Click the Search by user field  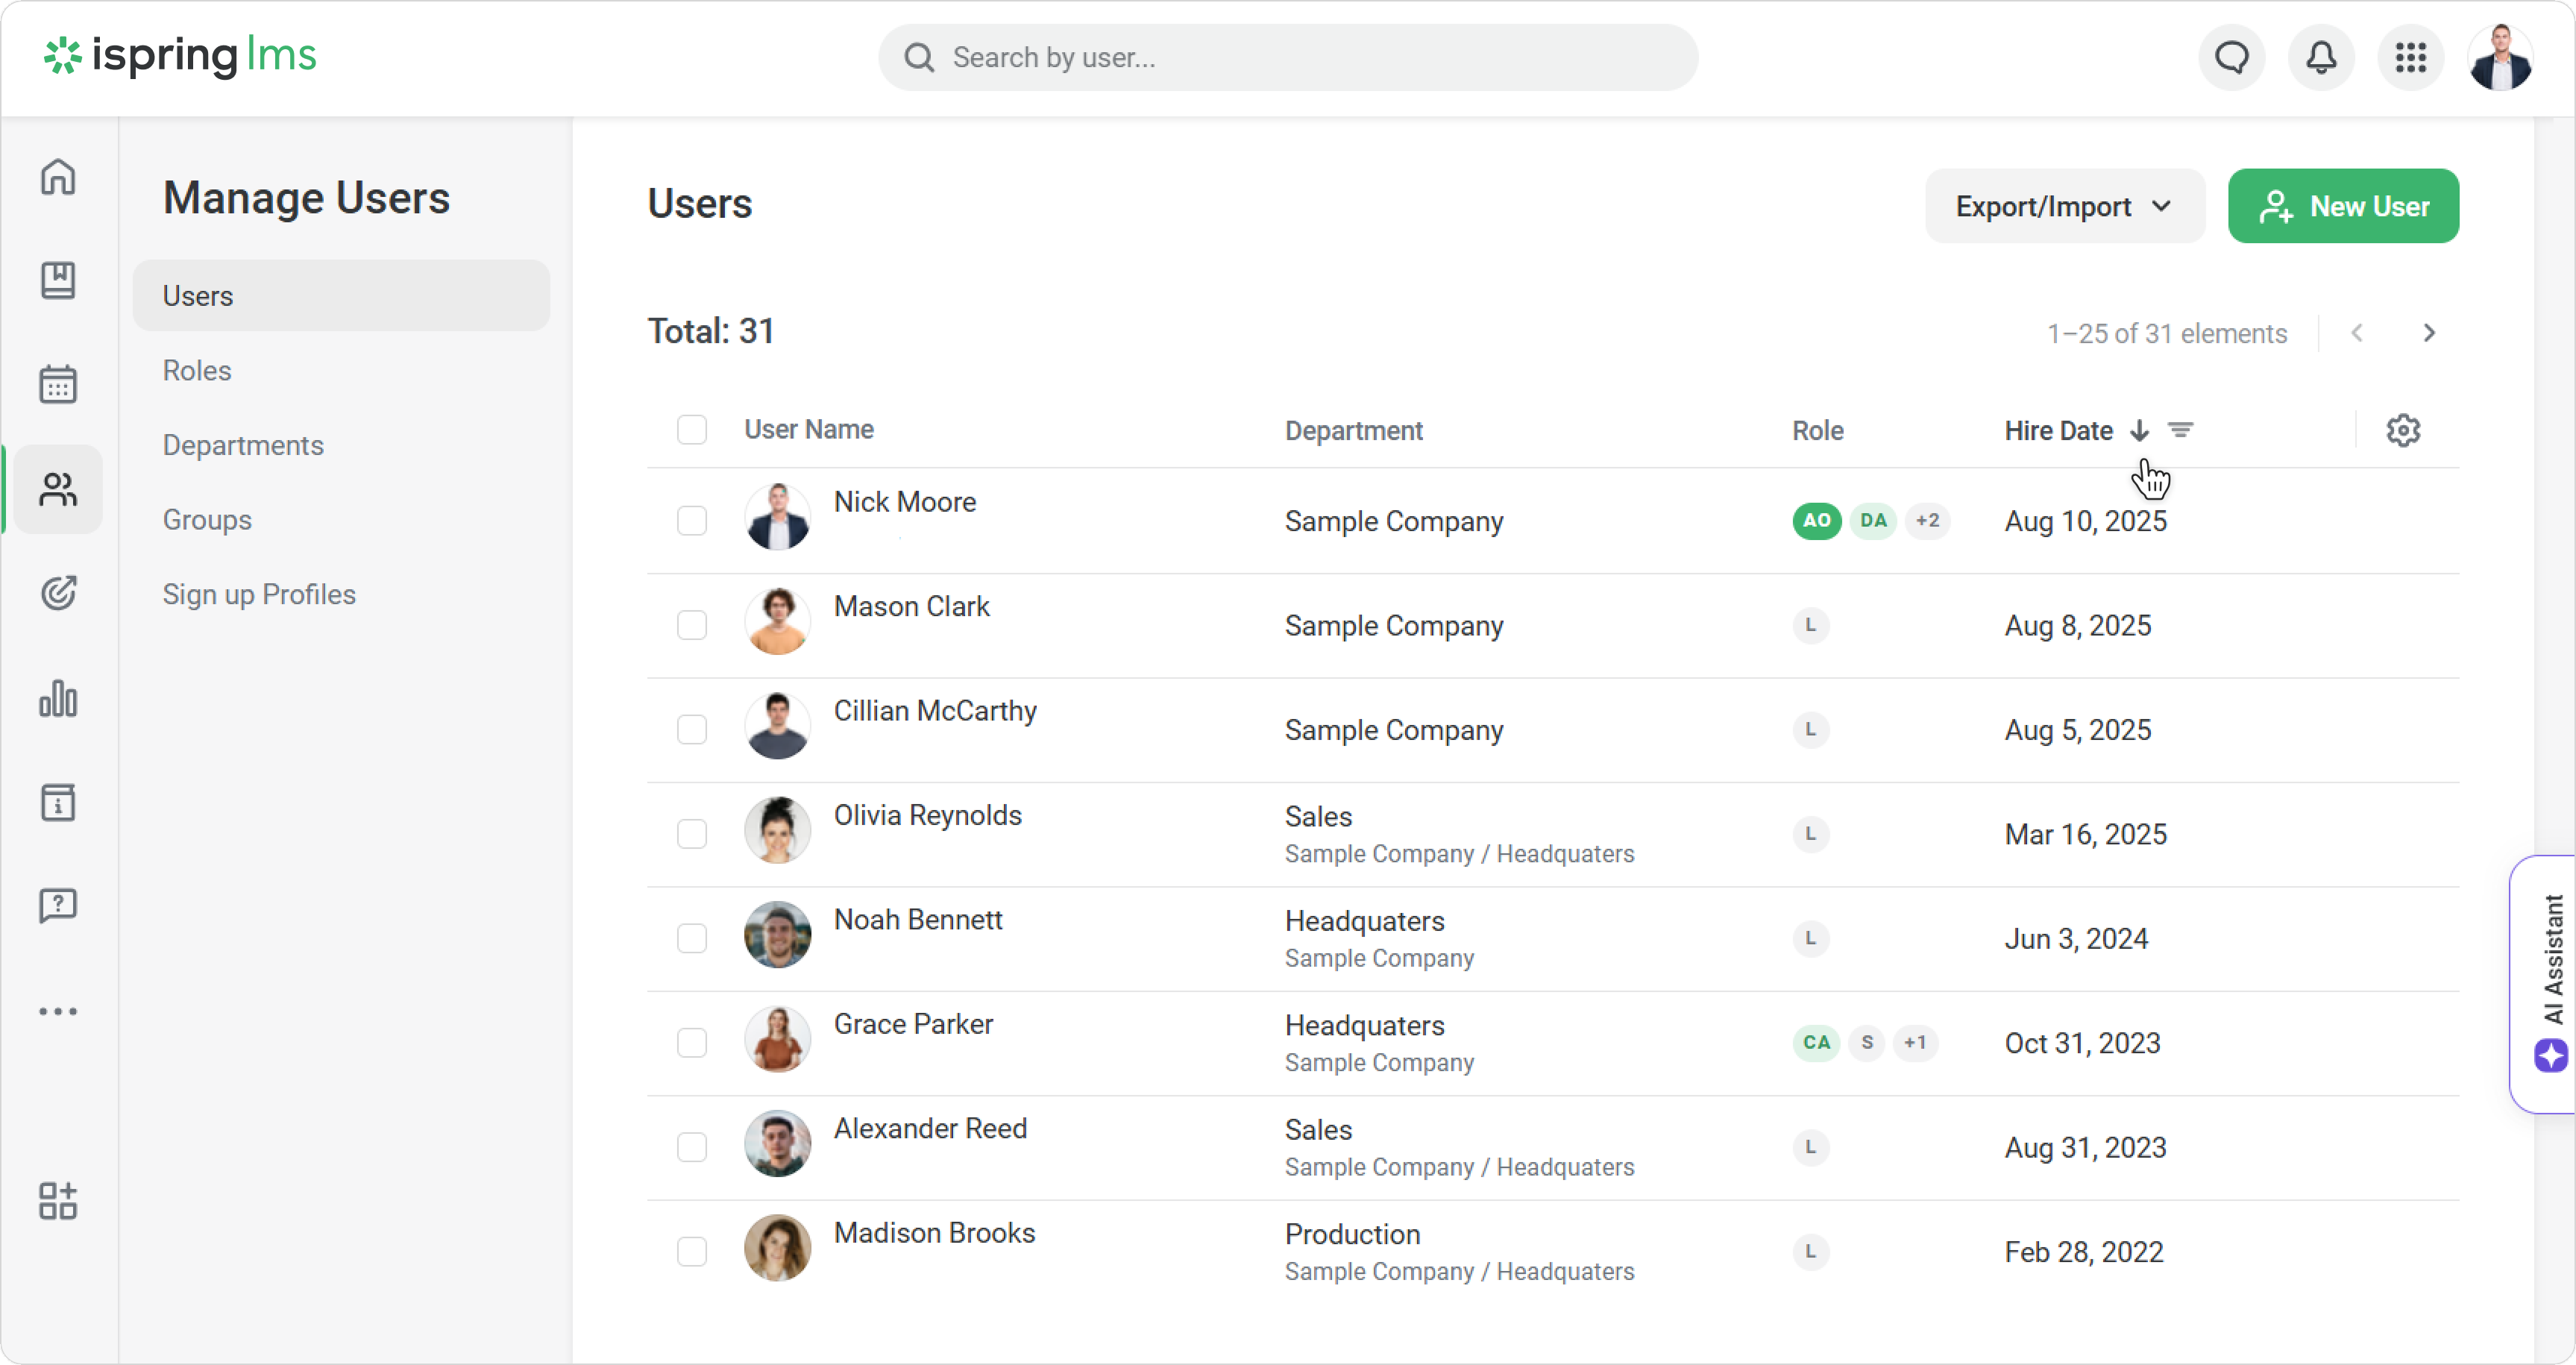pos(1288,57)
